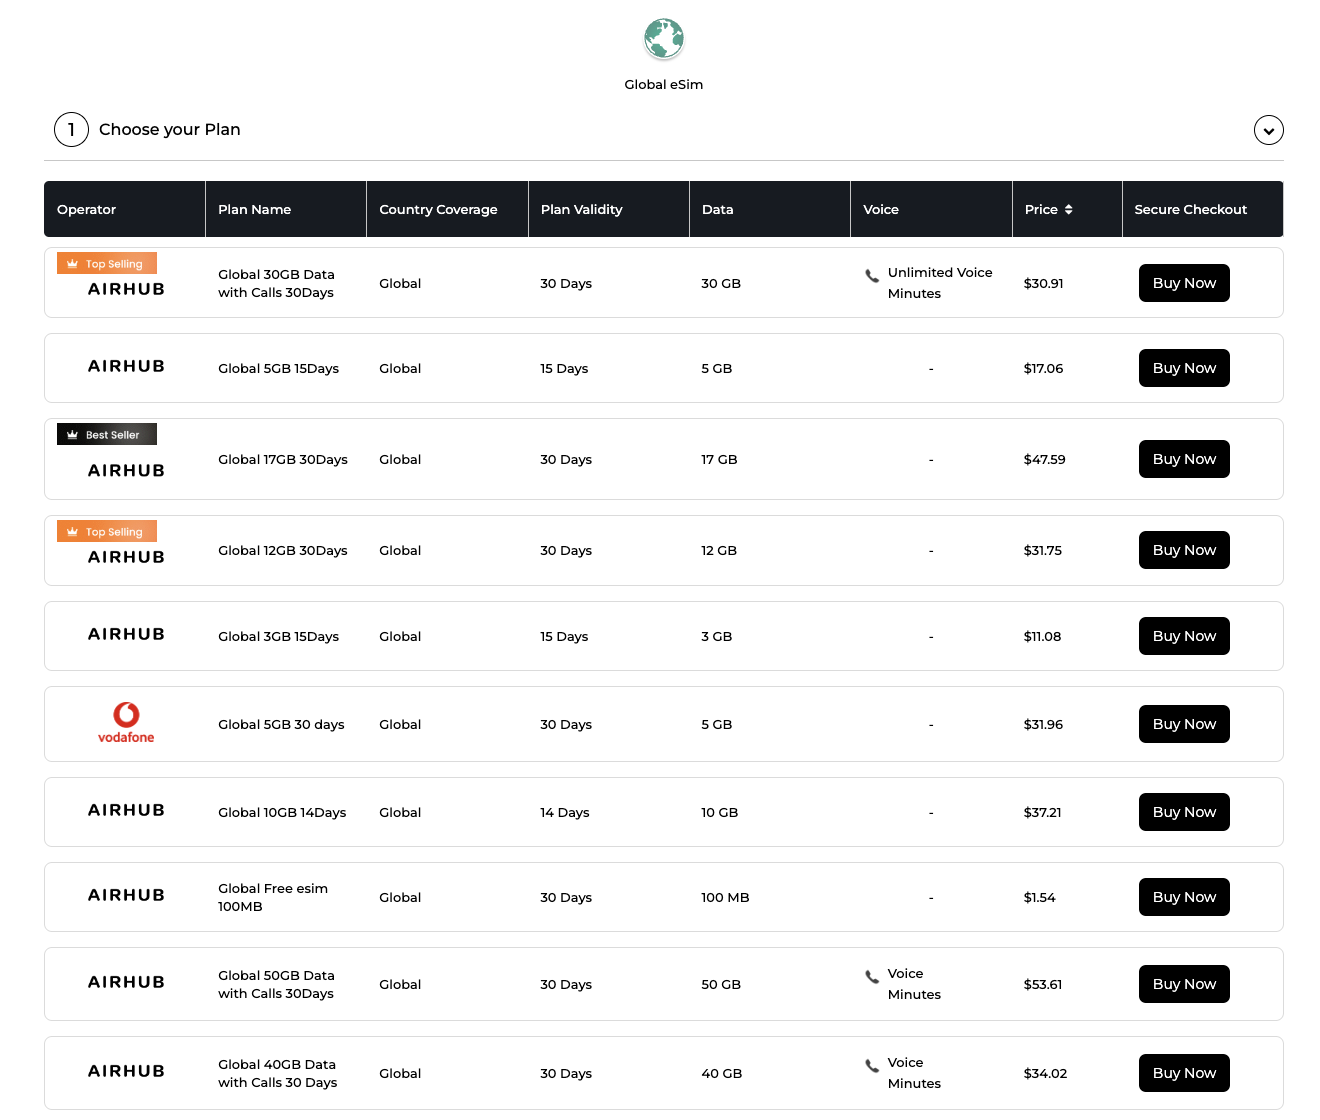
Task: Click the AIRHUB logo in 50GB plan row
Action: [126, 982]
